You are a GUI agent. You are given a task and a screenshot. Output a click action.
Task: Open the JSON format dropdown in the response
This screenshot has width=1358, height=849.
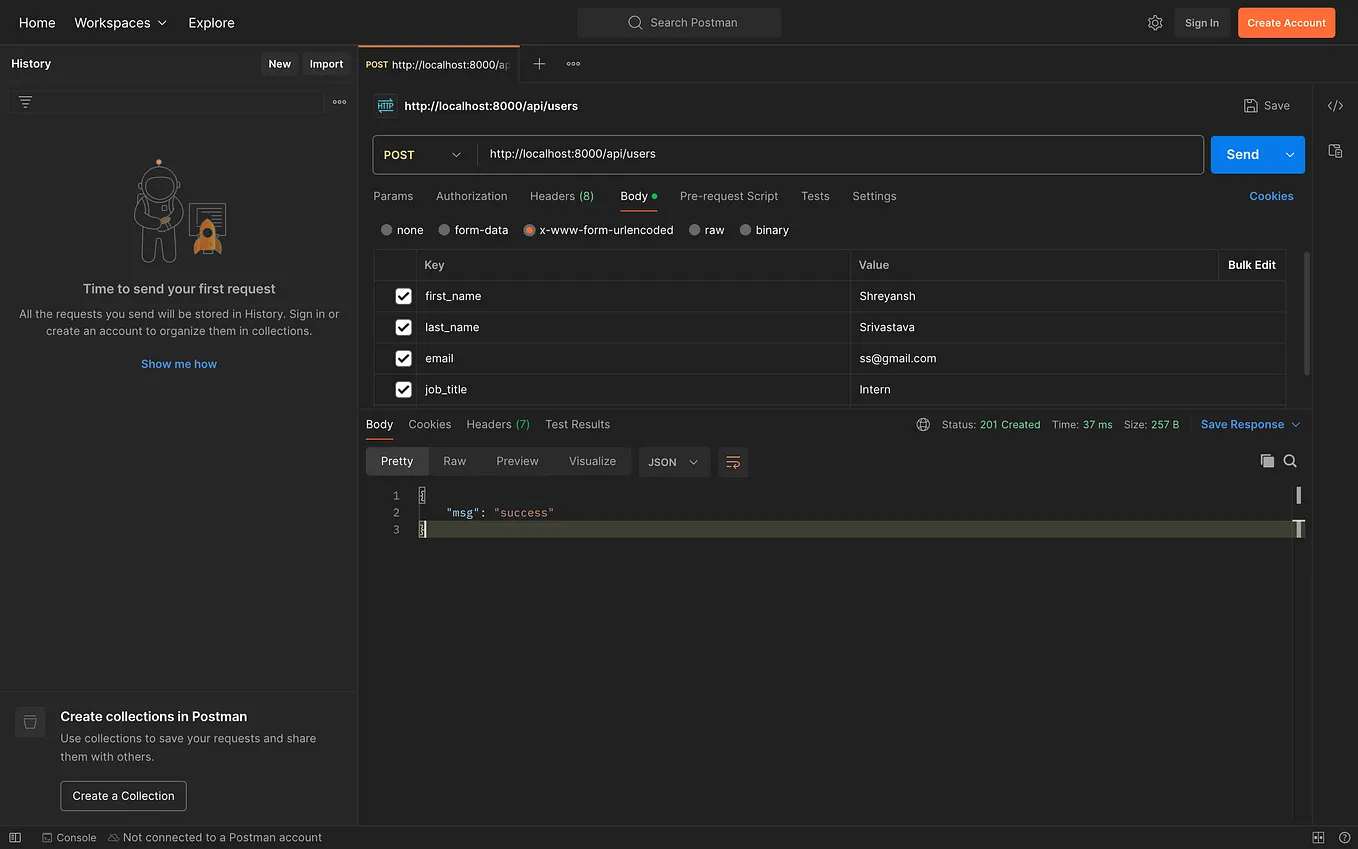pos(673,462)
